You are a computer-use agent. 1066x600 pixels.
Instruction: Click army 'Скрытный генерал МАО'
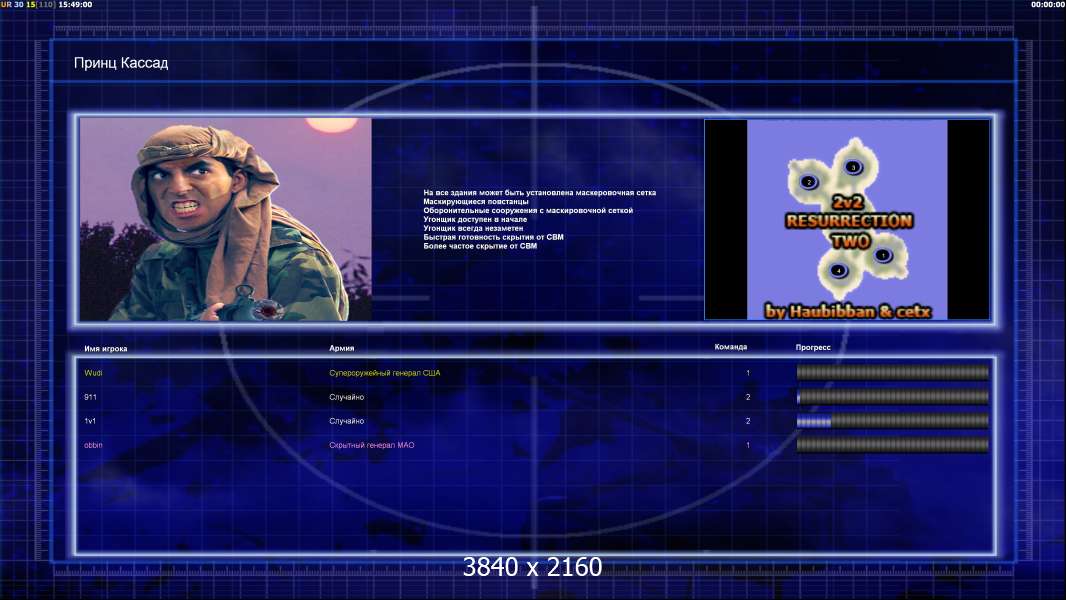pos(372,445)
